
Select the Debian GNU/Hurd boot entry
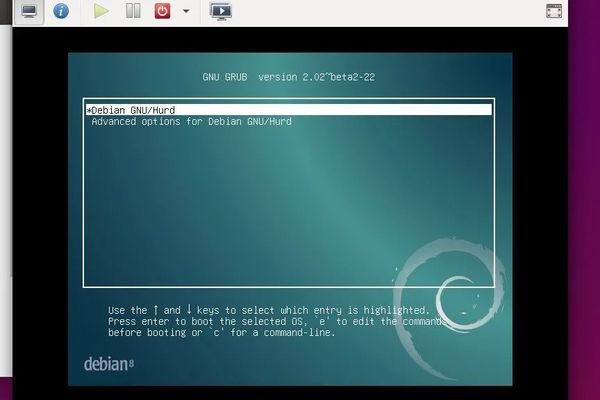[x=289, y=110]
